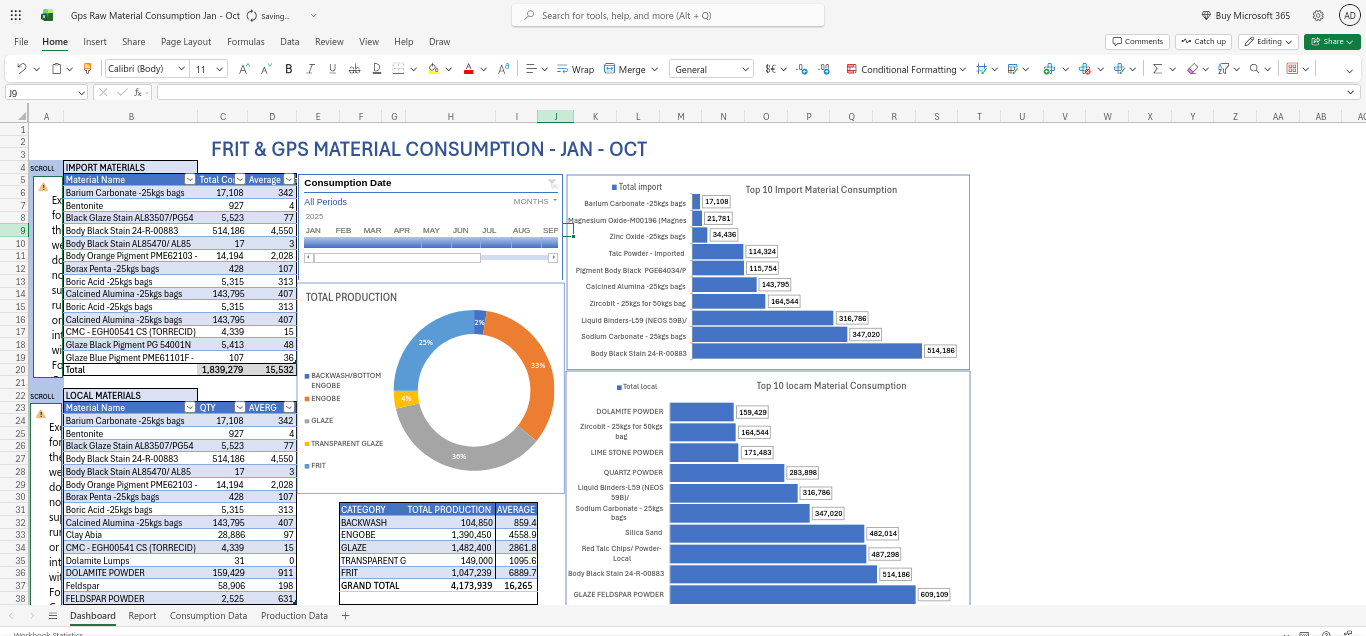Click the Undo arrow icon
1366x636 pixels.
(21, 69)
